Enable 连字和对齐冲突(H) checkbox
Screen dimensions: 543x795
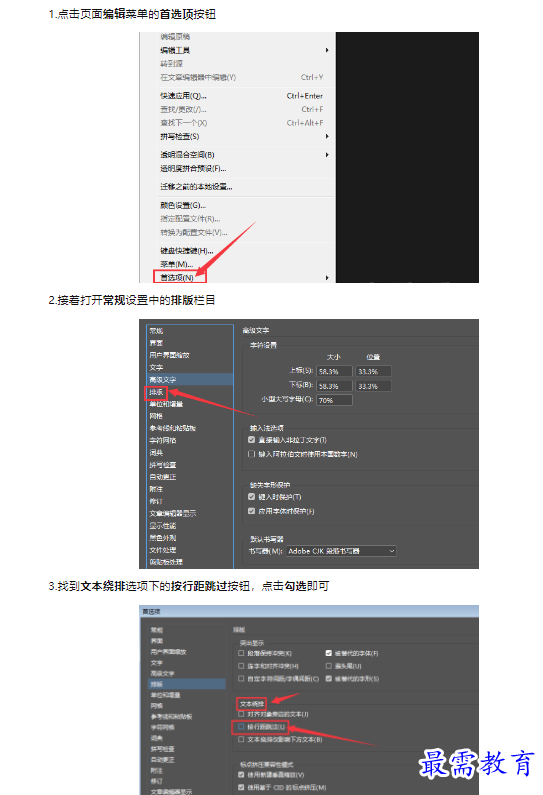click(241, 666)
